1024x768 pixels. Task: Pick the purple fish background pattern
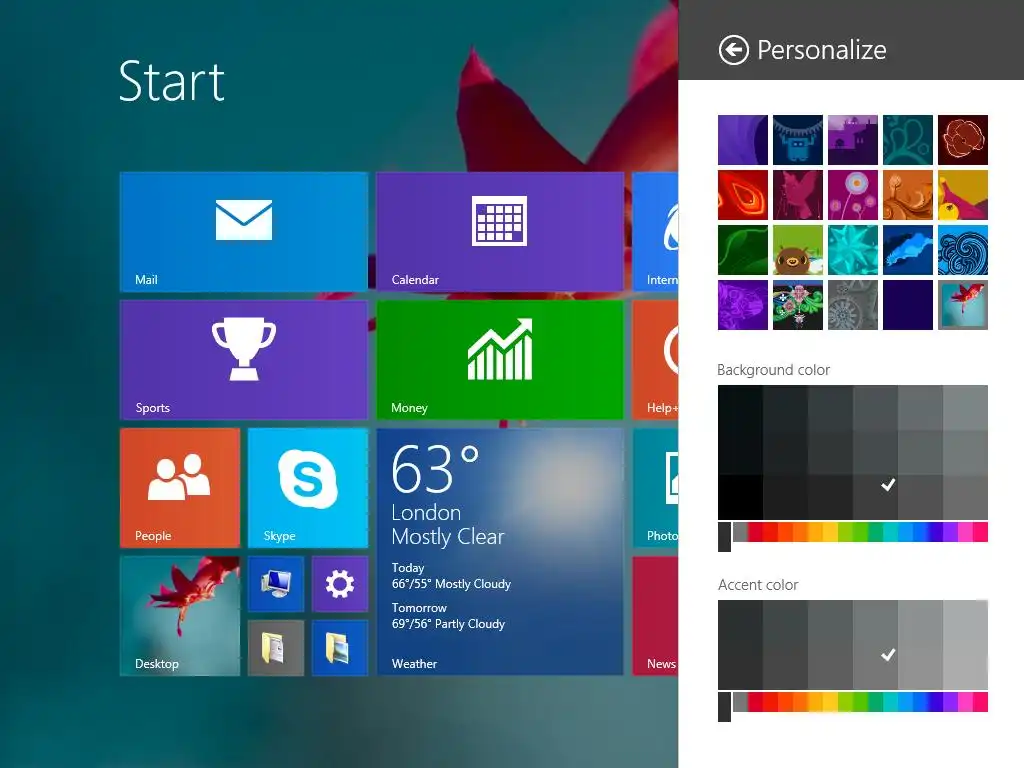tap(743, 305)
